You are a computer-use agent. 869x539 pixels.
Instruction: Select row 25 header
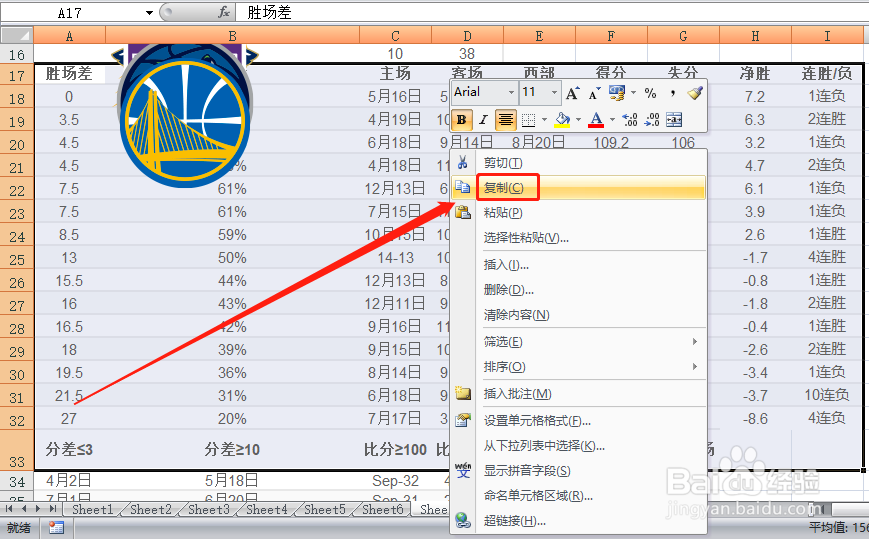(x=17, y=259)
